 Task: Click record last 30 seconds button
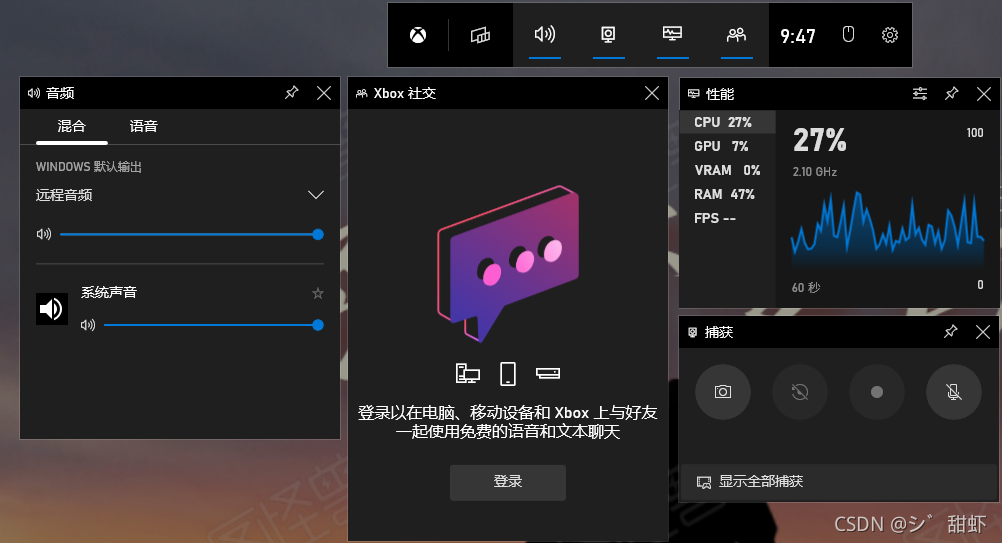(799, 392)
